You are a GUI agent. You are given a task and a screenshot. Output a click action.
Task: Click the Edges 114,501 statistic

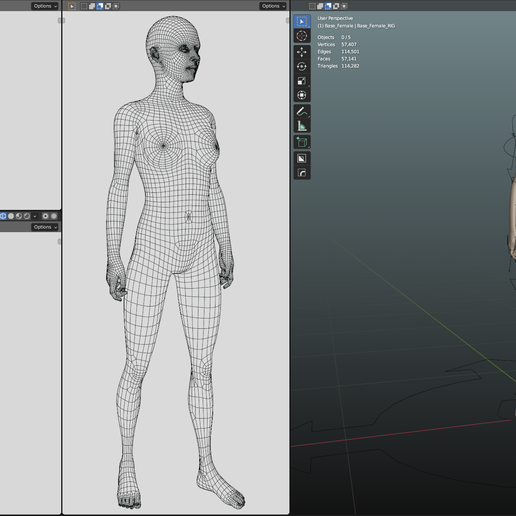tap(338, 52)
